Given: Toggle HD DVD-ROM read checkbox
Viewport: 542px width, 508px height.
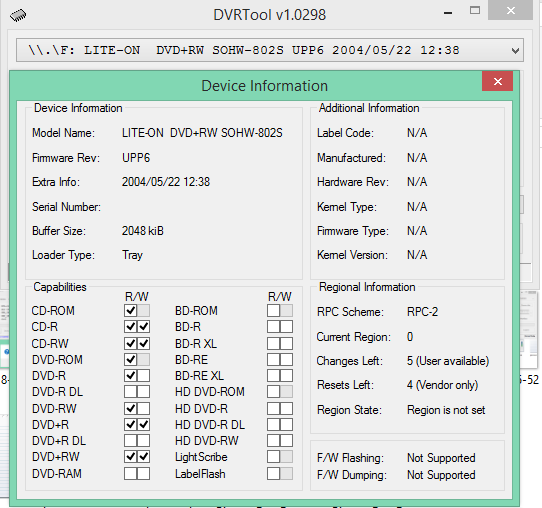Looking at the screenshot, I should tap(273, 392).
